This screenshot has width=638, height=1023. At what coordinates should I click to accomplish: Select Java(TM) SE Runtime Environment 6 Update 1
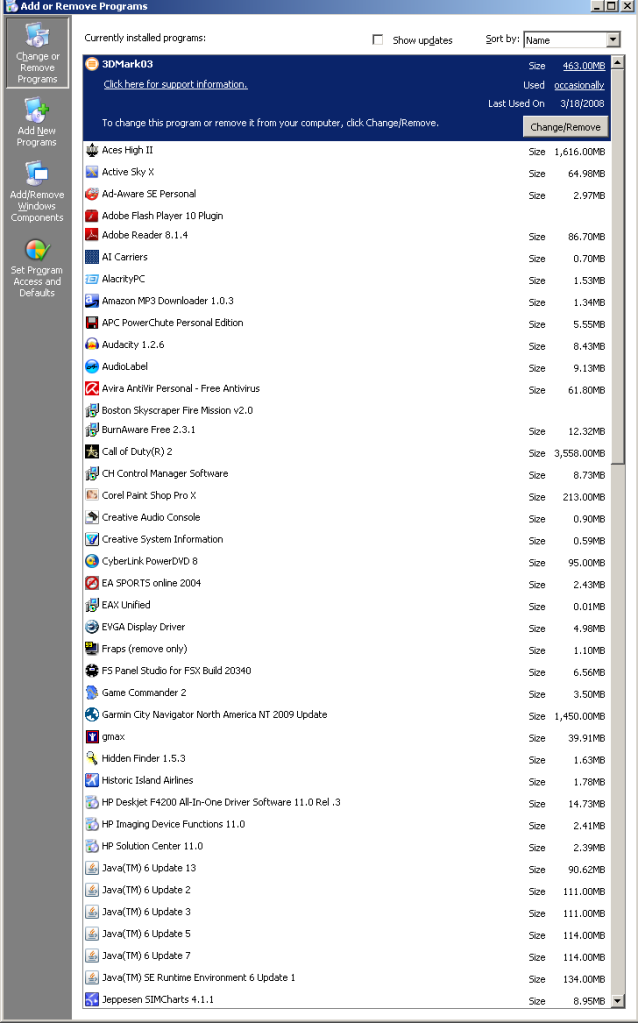pyautogui.click(x=347, y=978)
